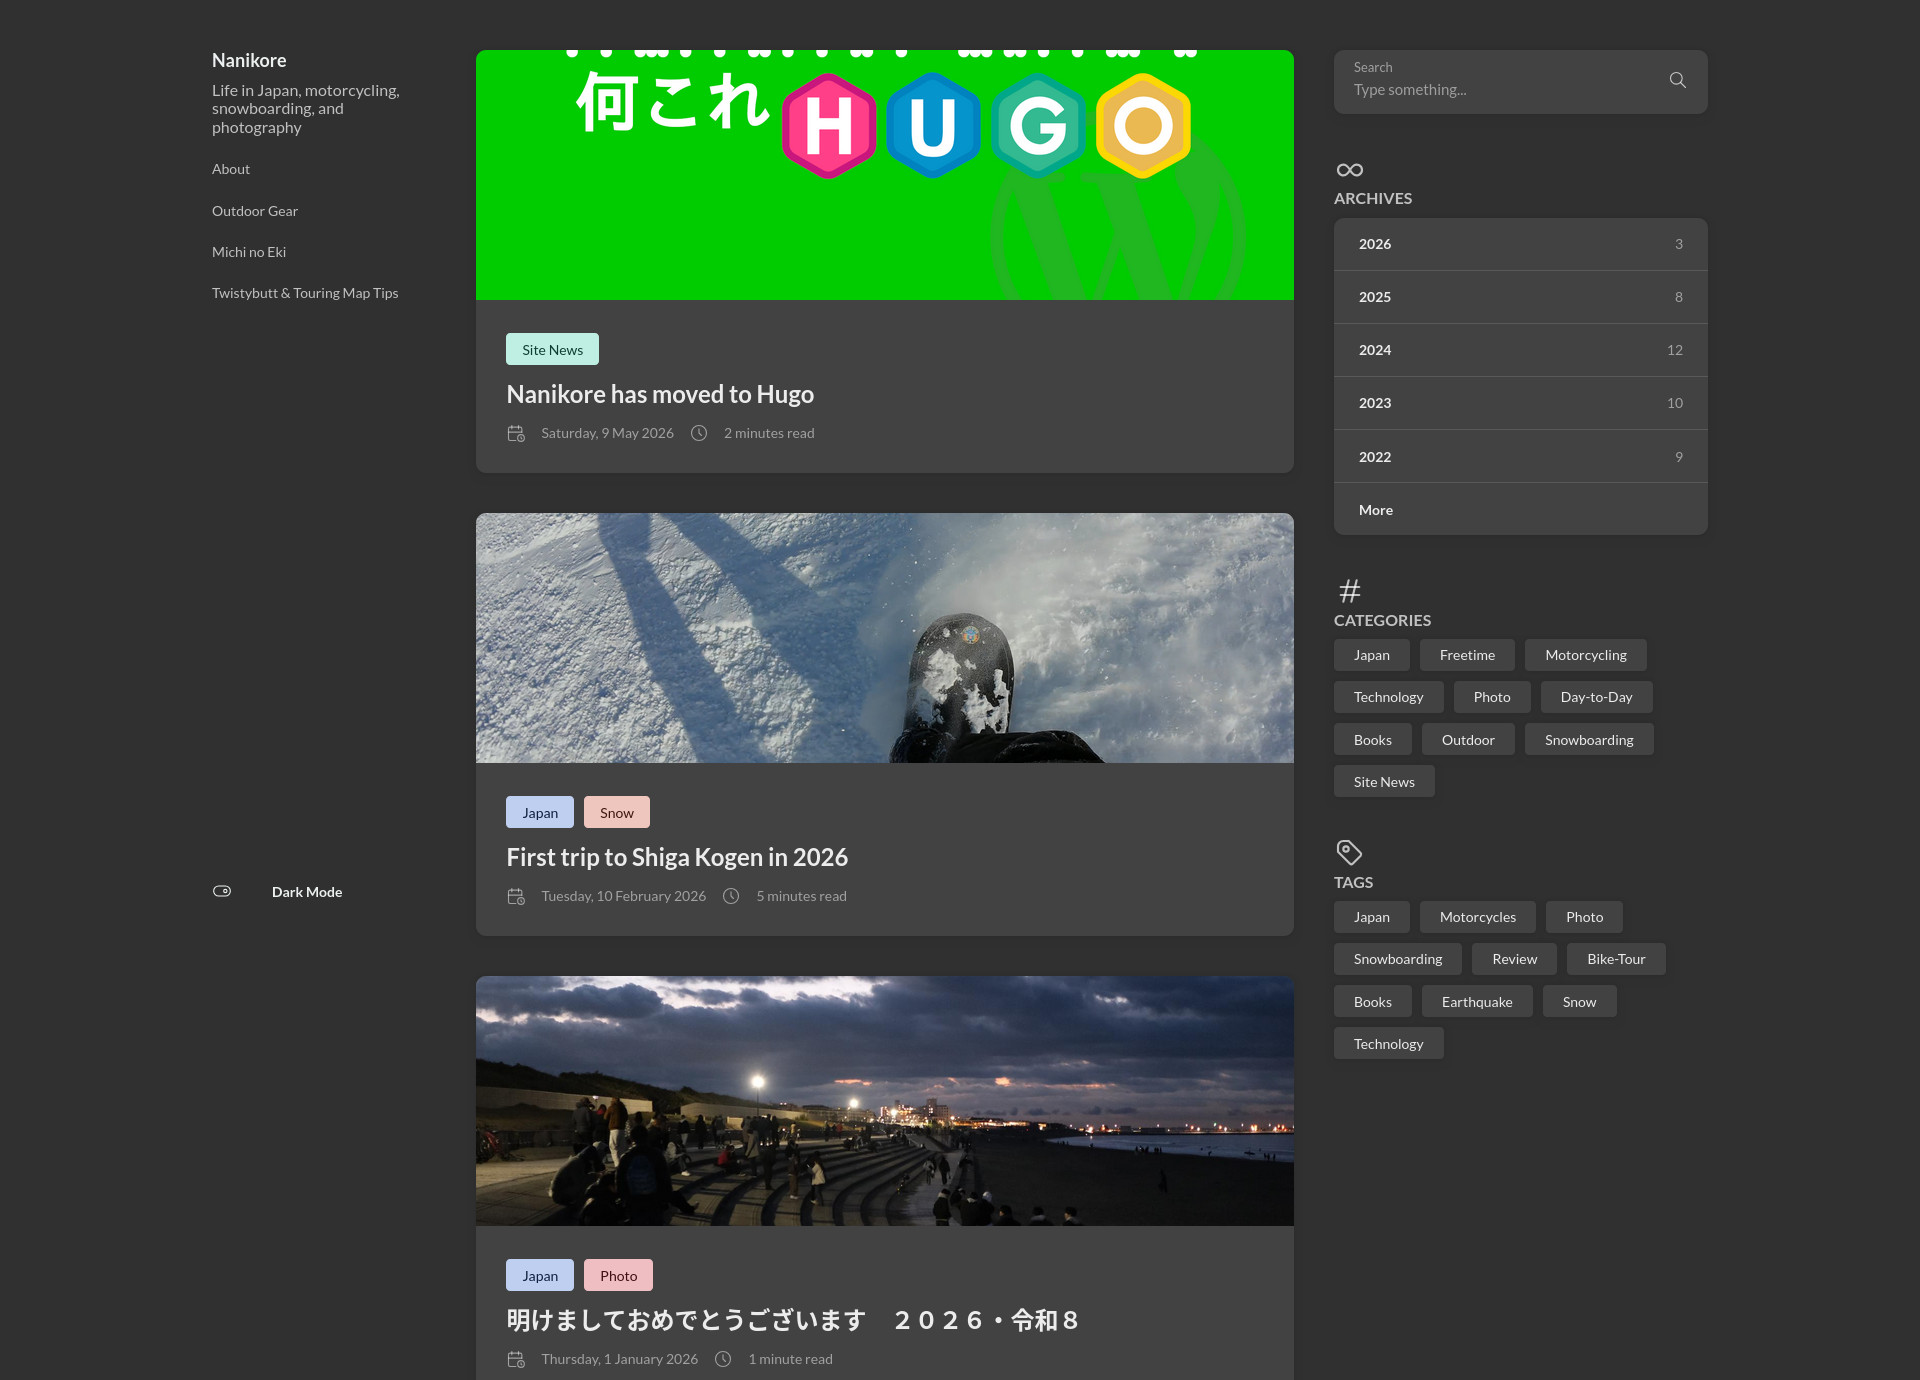Click clock icon beside 2 minutes read
Screen dimensions: 1920x1380
[x=699, y=433]
